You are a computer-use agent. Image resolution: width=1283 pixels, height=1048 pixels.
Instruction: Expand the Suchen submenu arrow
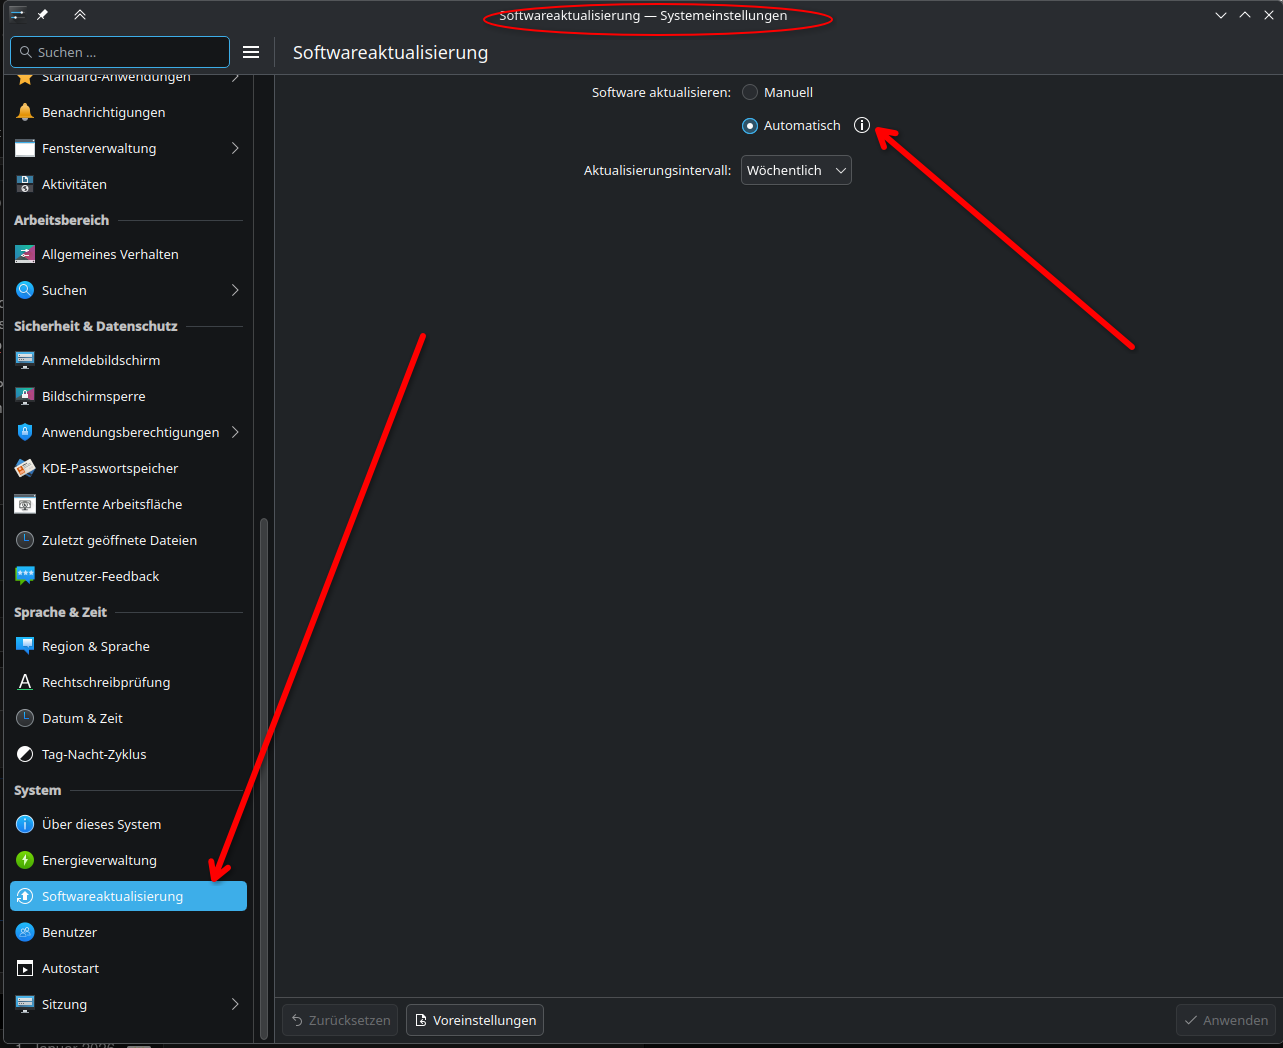[x=235, y=290]
